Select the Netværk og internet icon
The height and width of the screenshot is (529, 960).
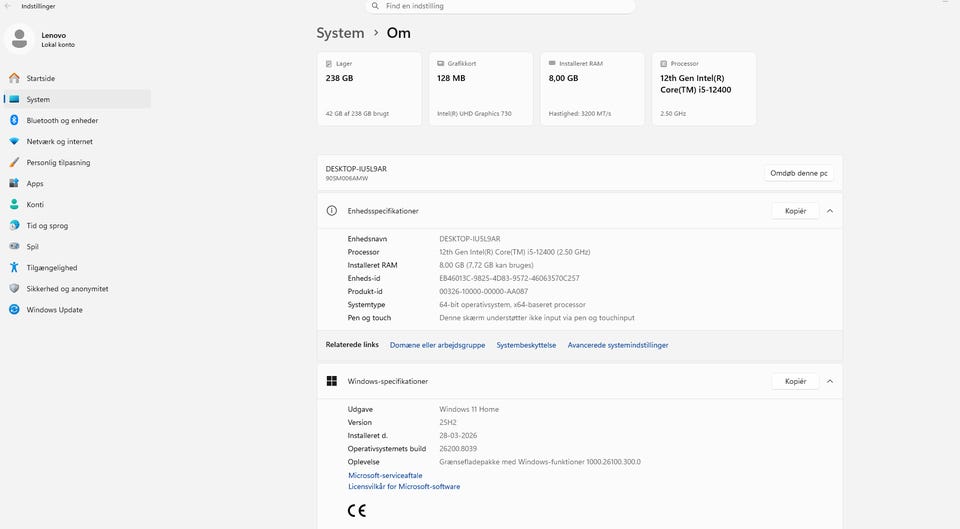pos(14,142)
